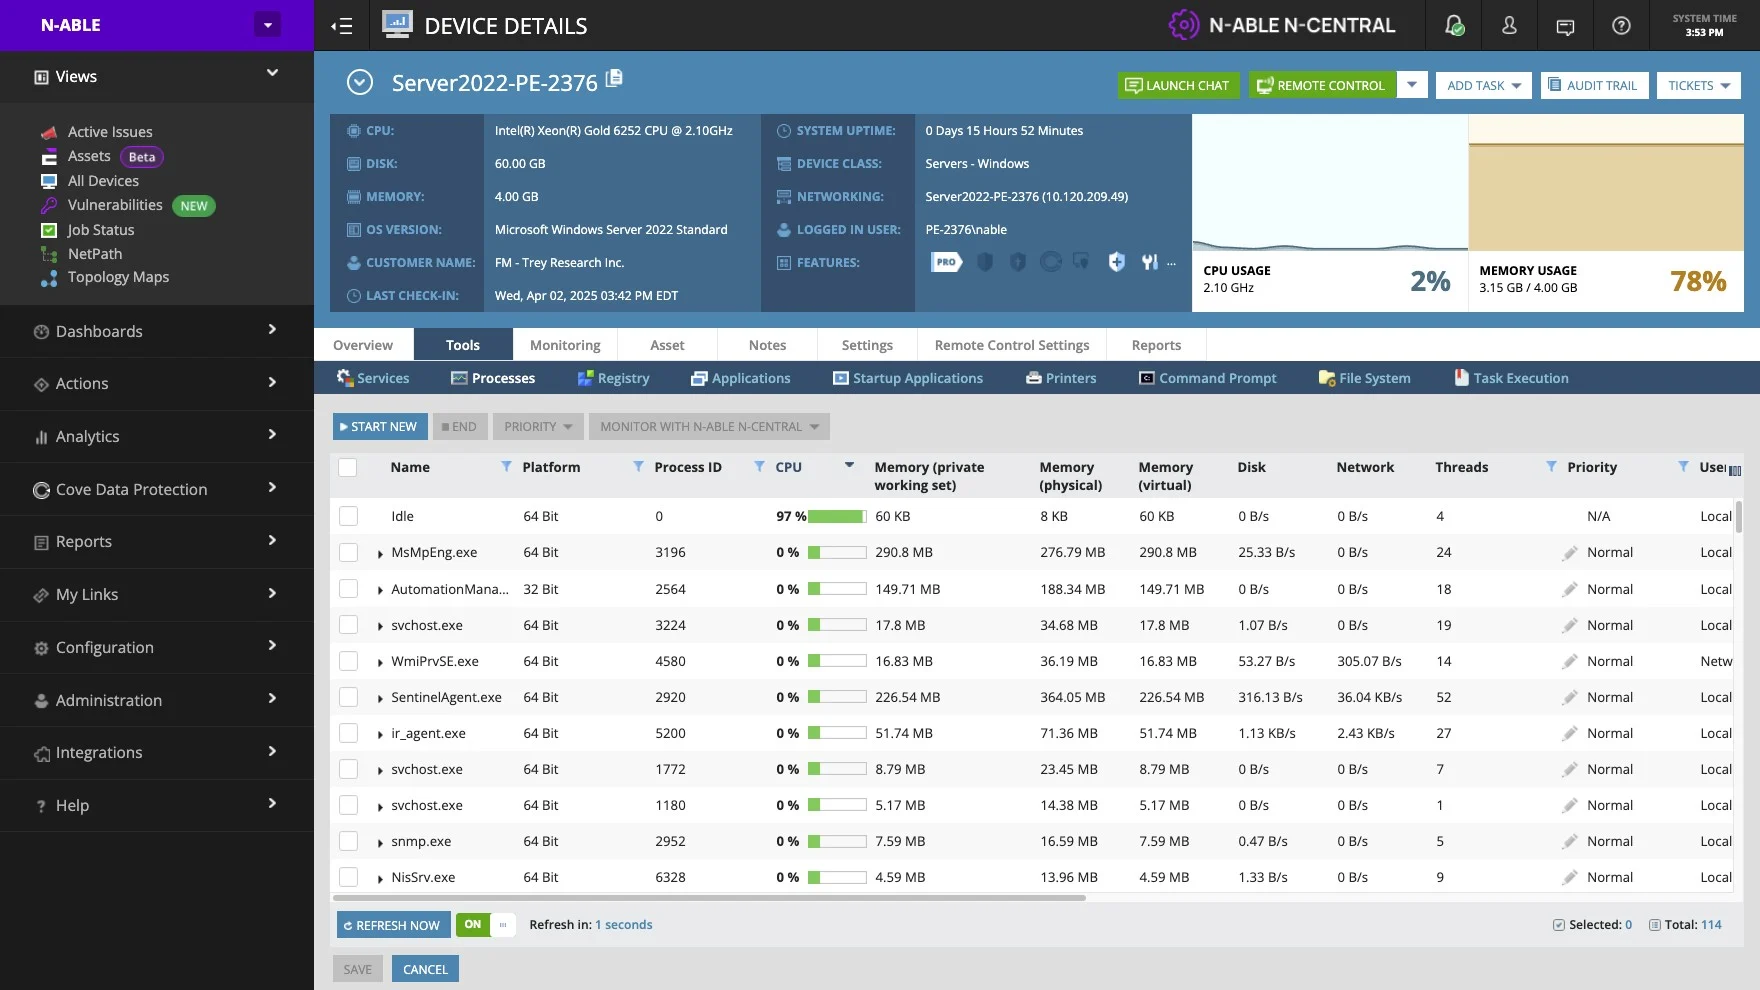Start a Remote Control session

[1321, 85]
